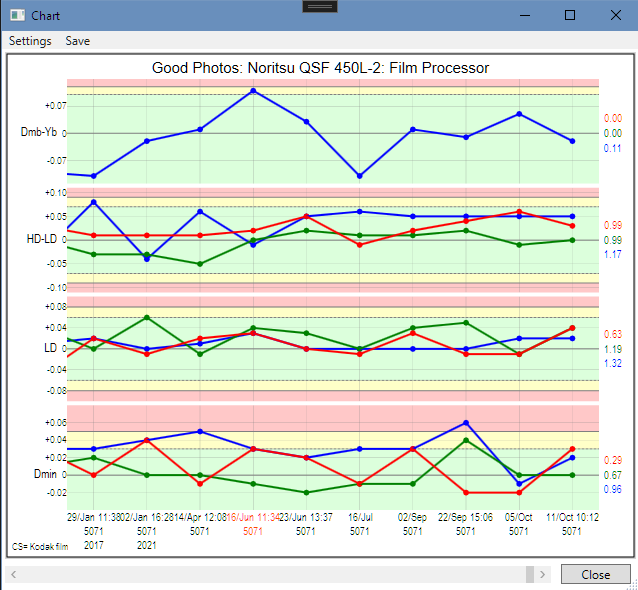
Task: Click the '22/Sep 15:06' date label
Action: coord(465,517)
